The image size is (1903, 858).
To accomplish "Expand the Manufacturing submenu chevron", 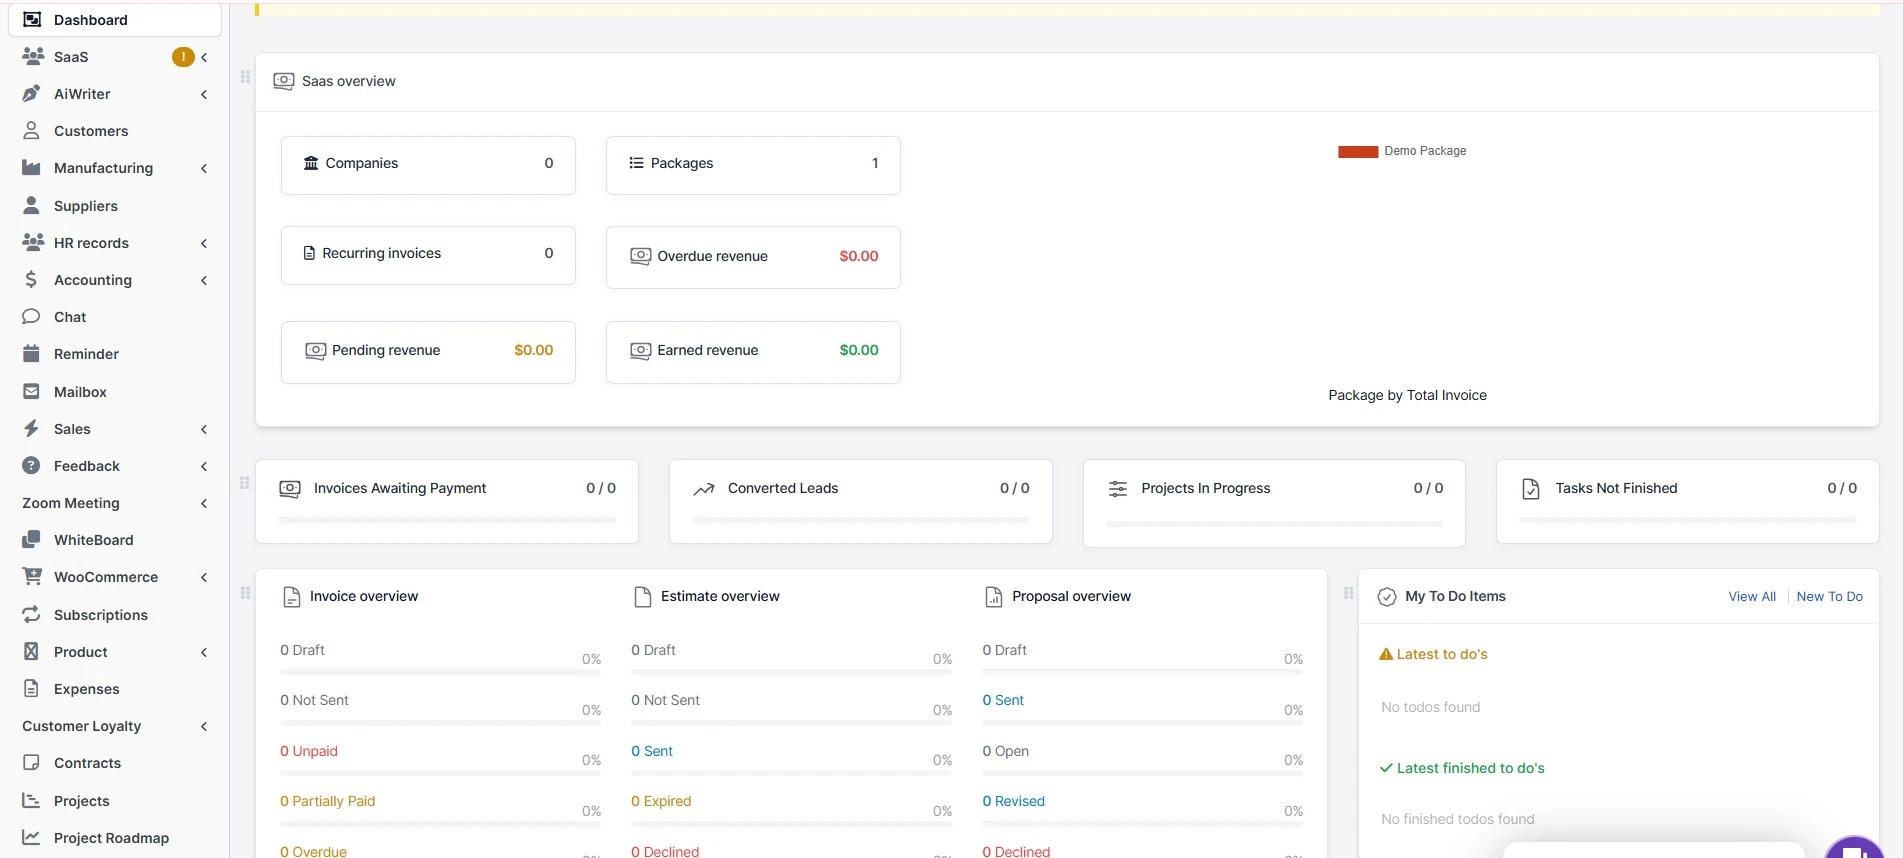I will pos(204,169).
